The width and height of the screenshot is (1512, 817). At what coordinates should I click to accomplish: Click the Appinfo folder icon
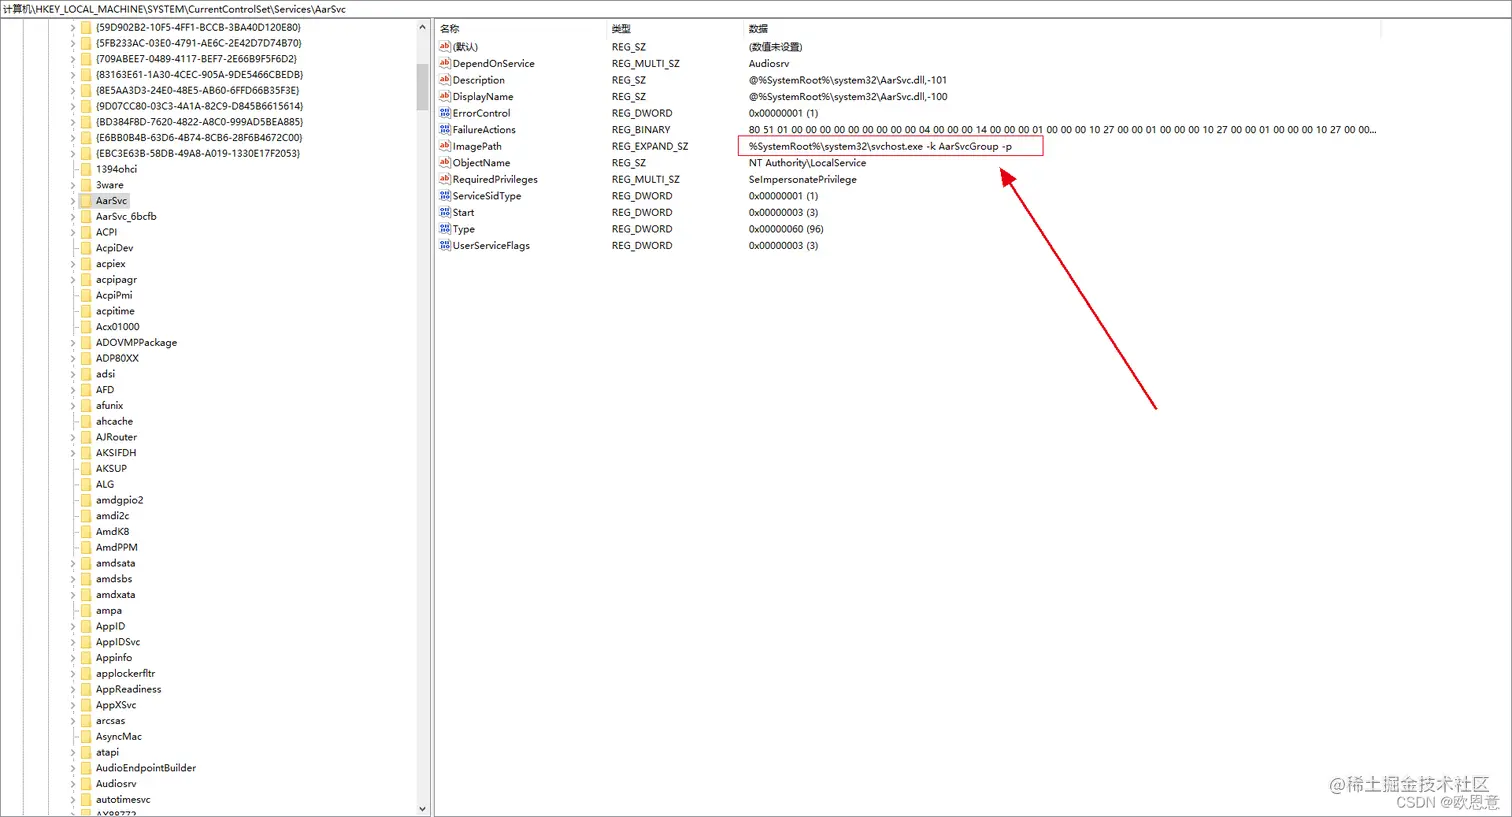point(86,658)
